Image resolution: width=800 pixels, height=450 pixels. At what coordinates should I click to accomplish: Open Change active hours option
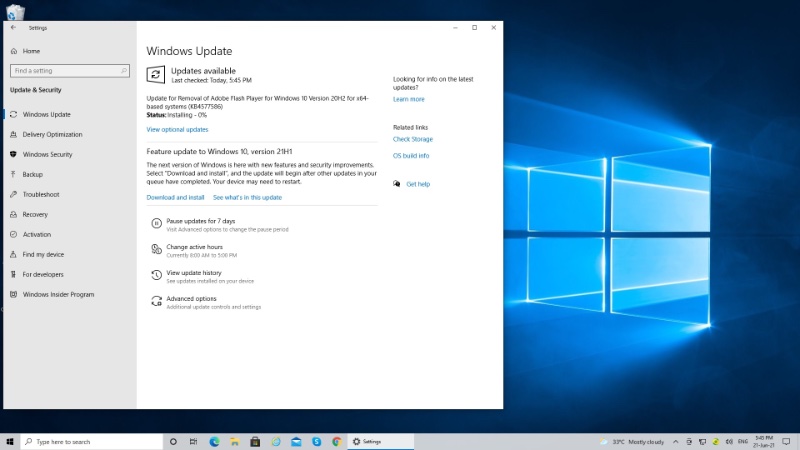click(x=194, y=247)
